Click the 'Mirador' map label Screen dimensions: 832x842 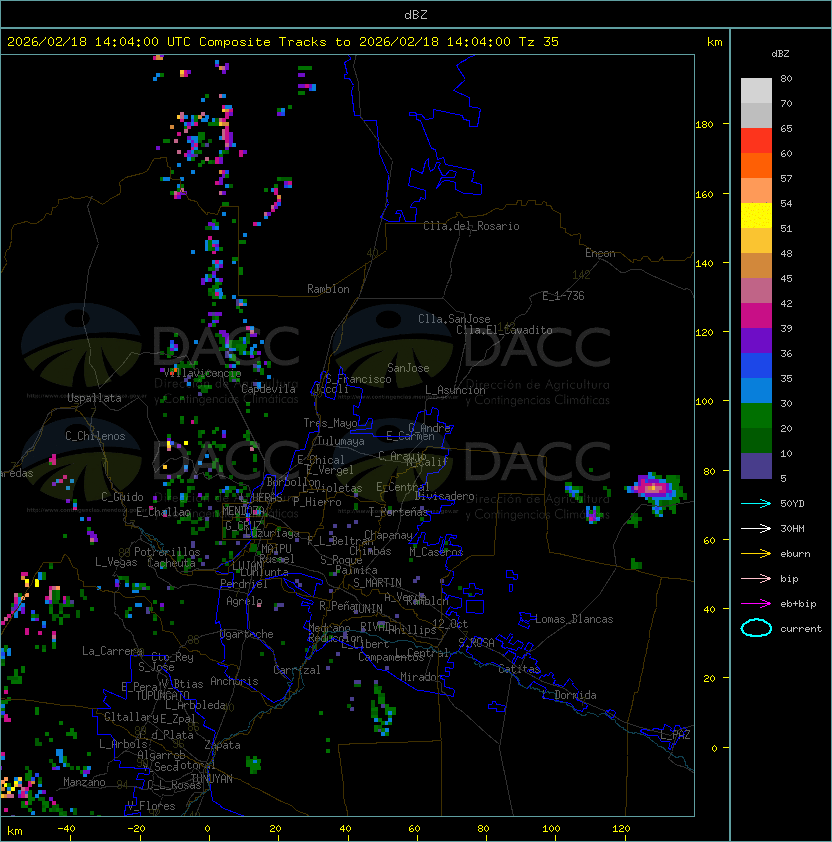pos(421,677)
